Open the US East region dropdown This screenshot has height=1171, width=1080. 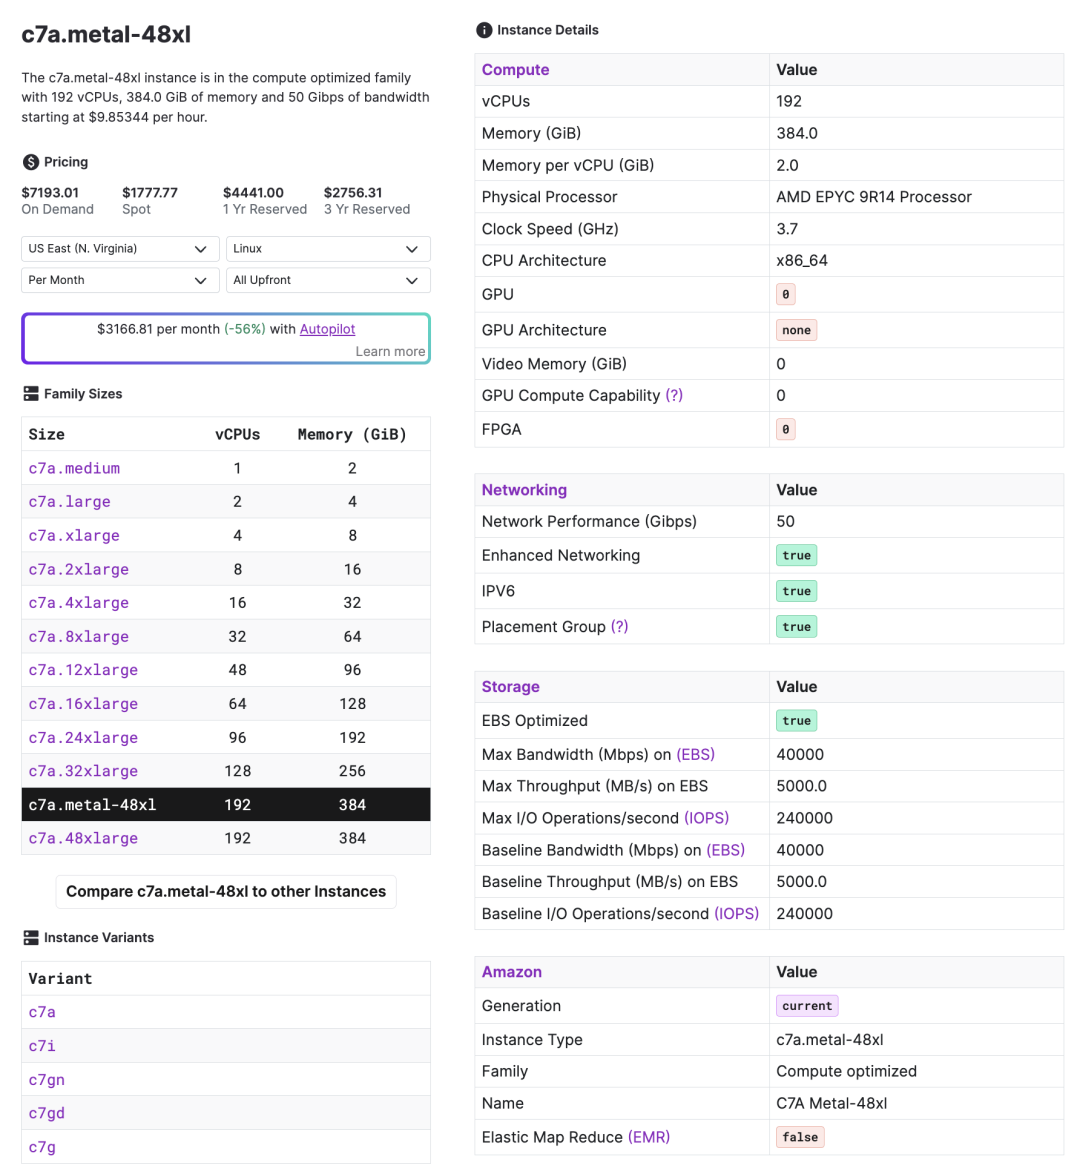click(x=119, y=249)
